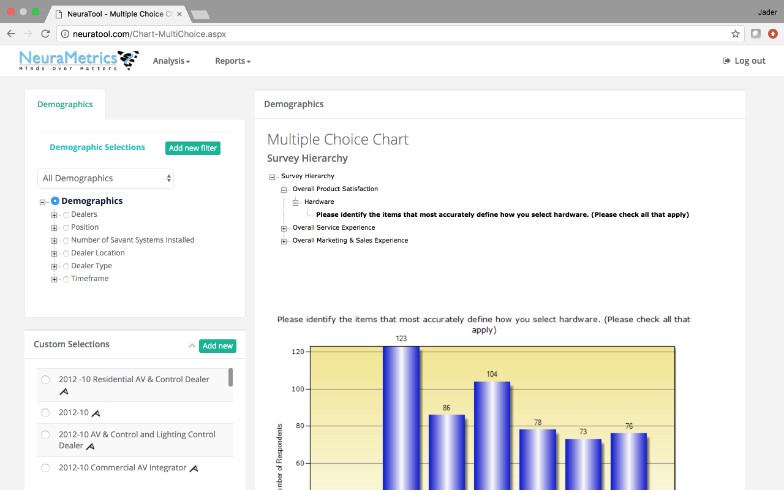Select the Position radio button
The height and width of the screenshot is (490, 784).
(x=66, y=228)
